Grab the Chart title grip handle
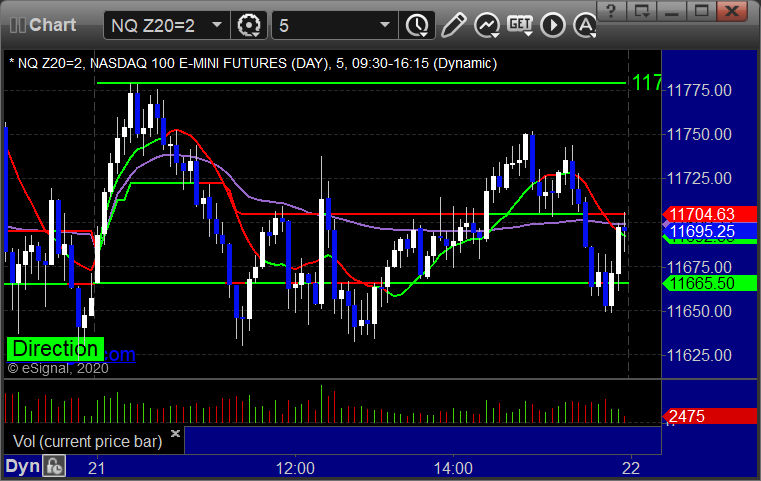The image size is (761, 481). (x=18, y=25)
